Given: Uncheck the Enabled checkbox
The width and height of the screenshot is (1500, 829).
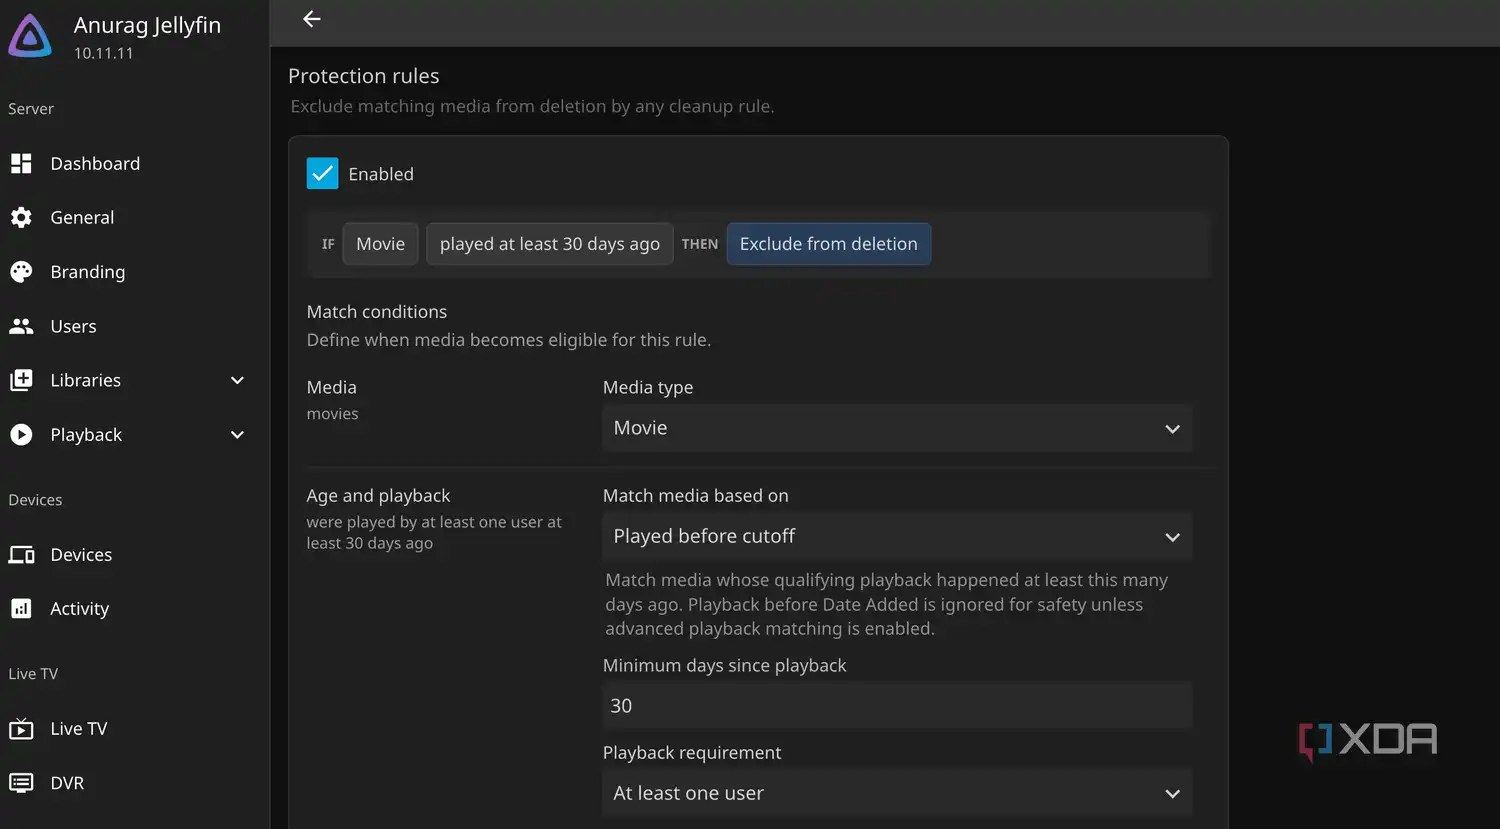Looking at the screenshot, I should [x=322, y=174].
